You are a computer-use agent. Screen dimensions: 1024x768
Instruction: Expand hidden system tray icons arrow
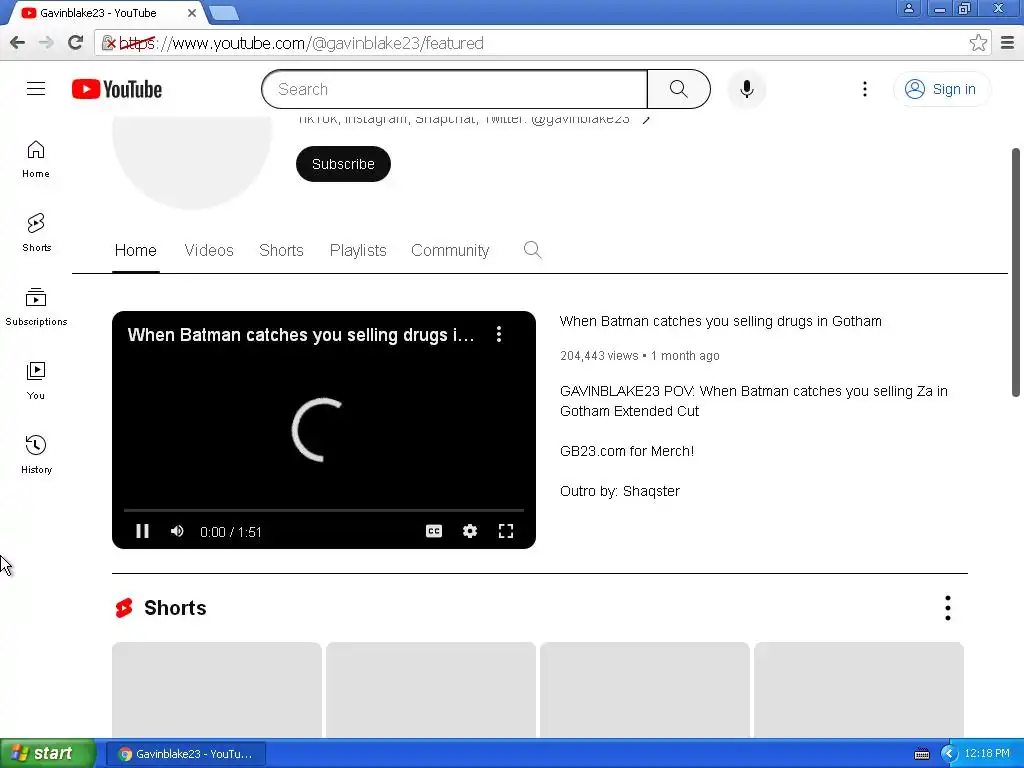pyautogui.click(x=950, y=754)
